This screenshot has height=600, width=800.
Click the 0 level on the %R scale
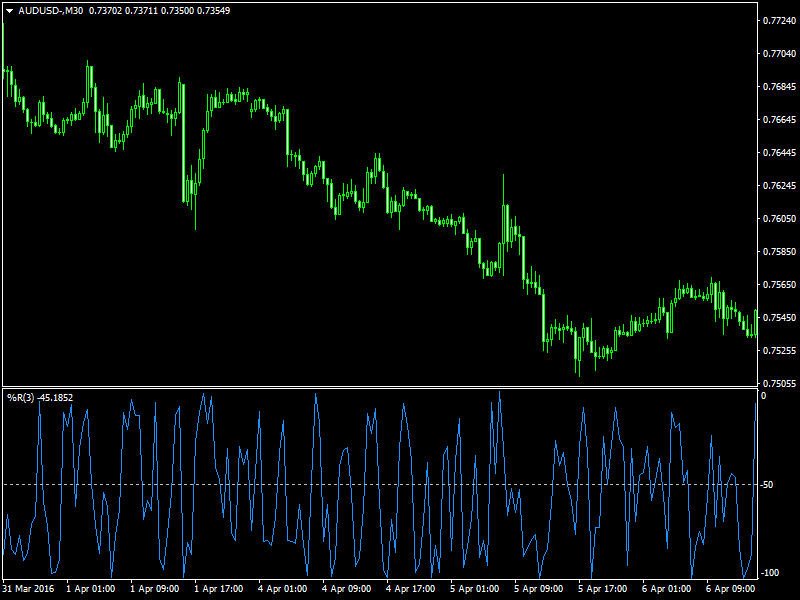pos(764,396)
